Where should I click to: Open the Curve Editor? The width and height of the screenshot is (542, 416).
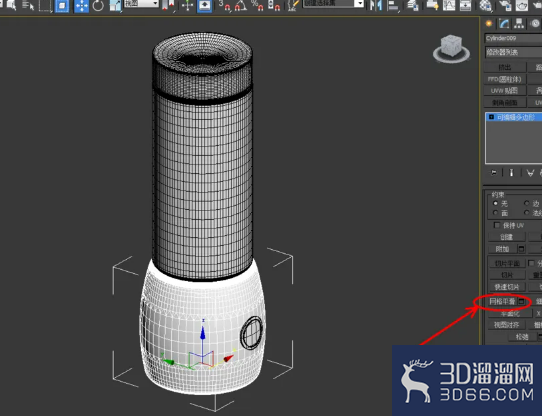(x=449, y=5)
